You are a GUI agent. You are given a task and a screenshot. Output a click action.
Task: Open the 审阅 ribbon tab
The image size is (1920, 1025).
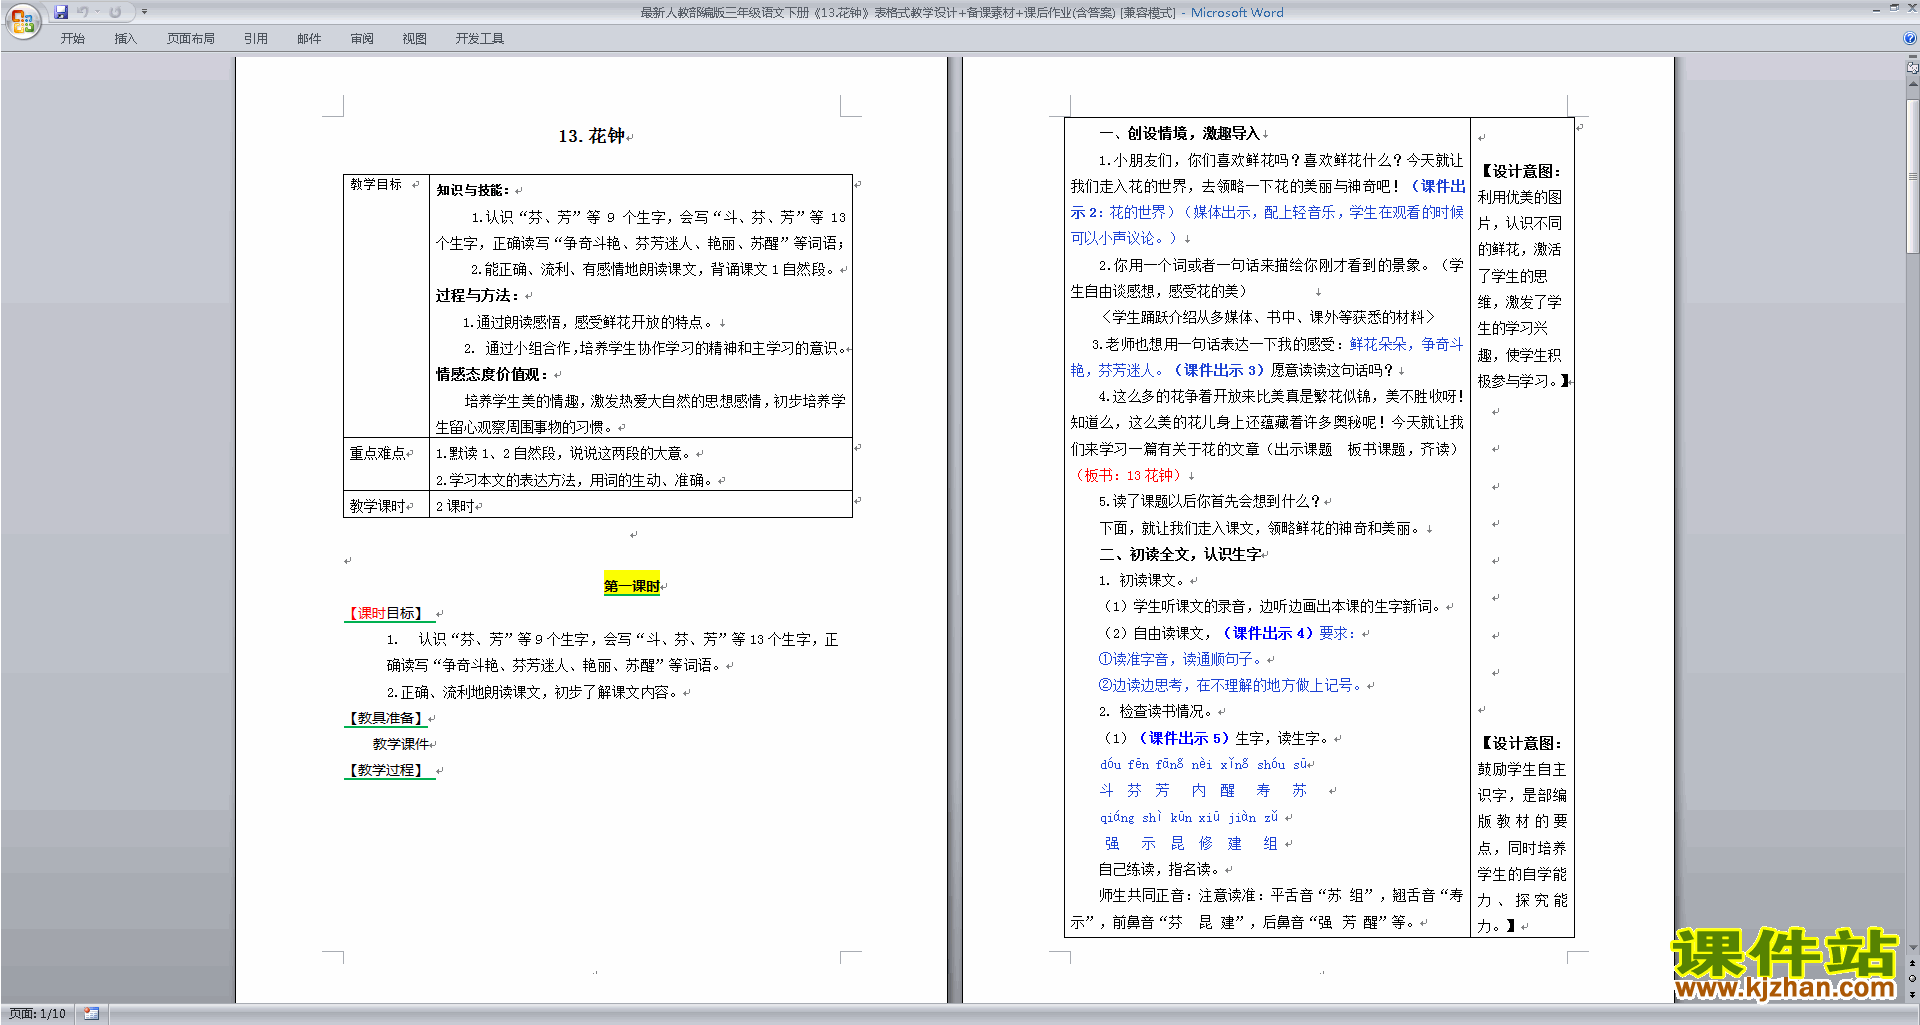pos(362,39)
